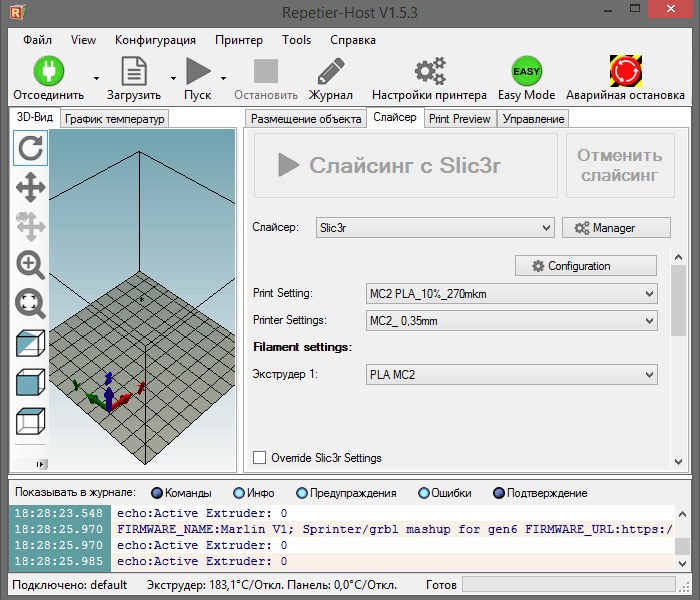This screenshot has width=700, height=600.
Task: Trigger Аварийная остановка emergency icon
Action: tap(625, 71)
